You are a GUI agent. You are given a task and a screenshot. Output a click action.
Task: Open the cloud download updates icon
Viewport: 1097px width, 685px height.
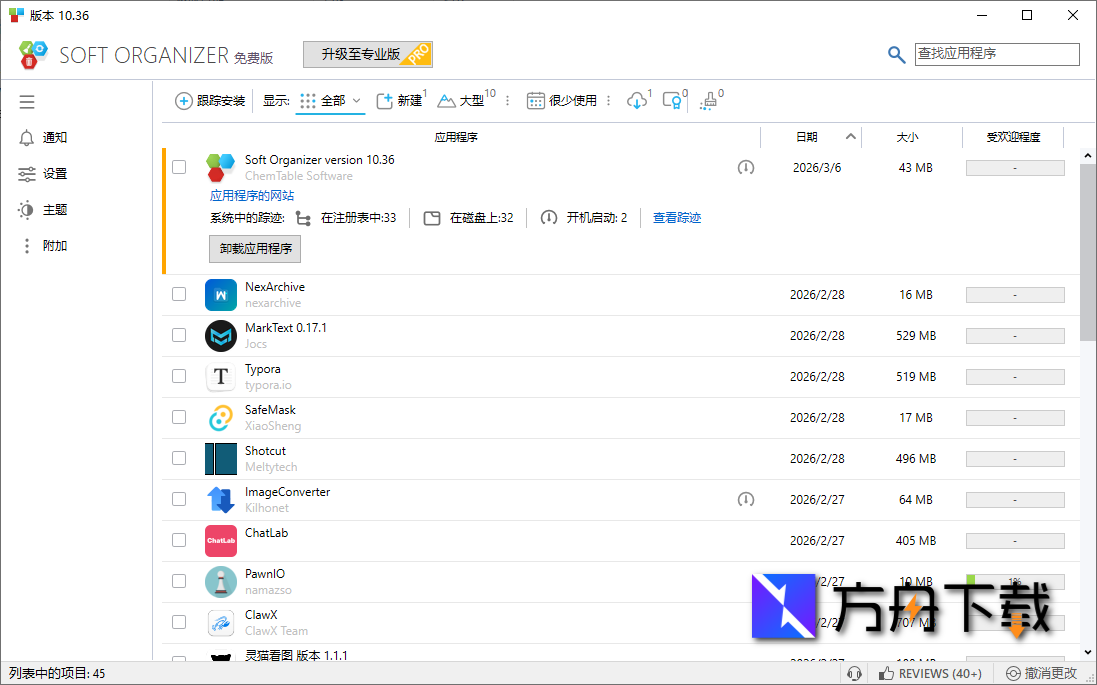coord(637,100)
